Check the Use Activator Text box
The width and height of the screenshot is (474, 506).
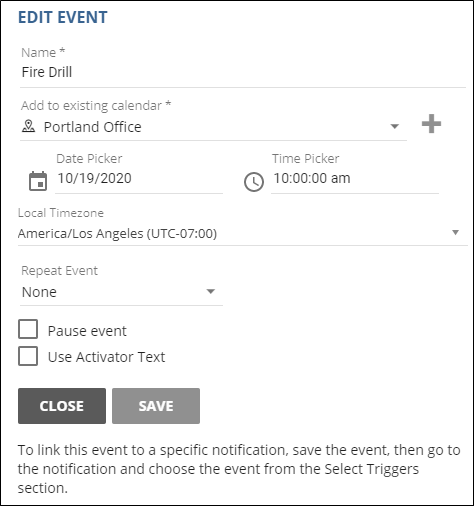(x=28, y=356)
